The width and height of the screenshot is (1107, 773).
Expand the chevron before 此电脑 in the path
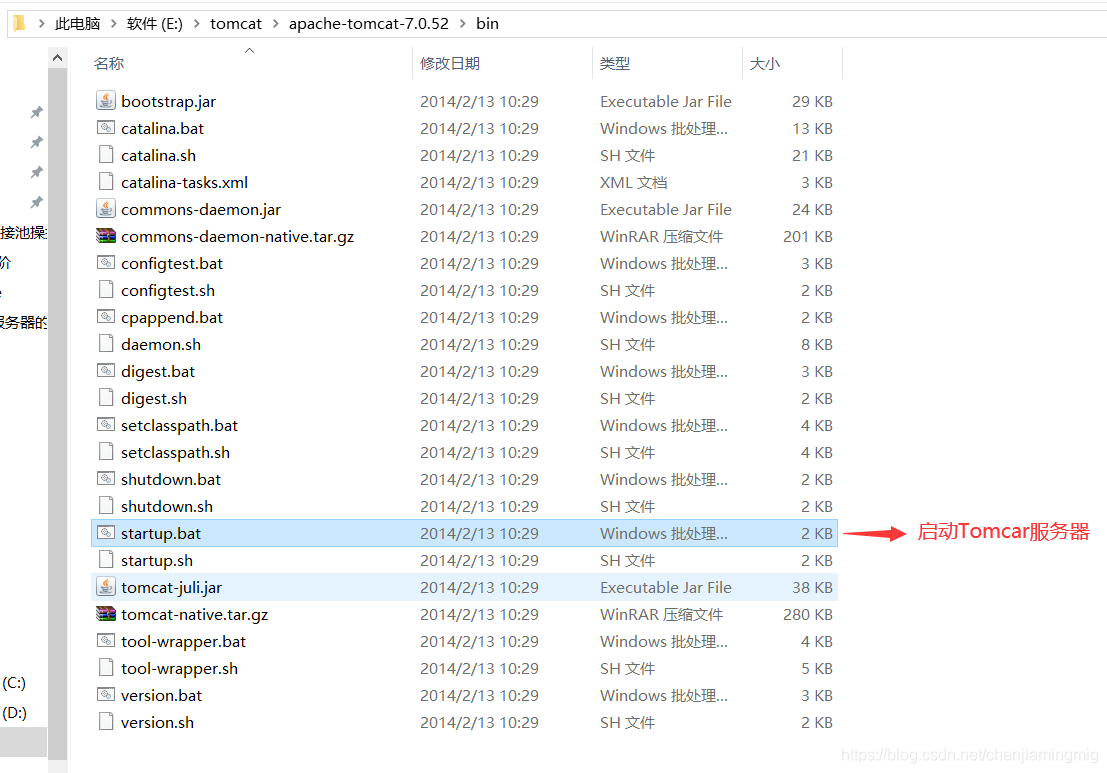[42, 24]
